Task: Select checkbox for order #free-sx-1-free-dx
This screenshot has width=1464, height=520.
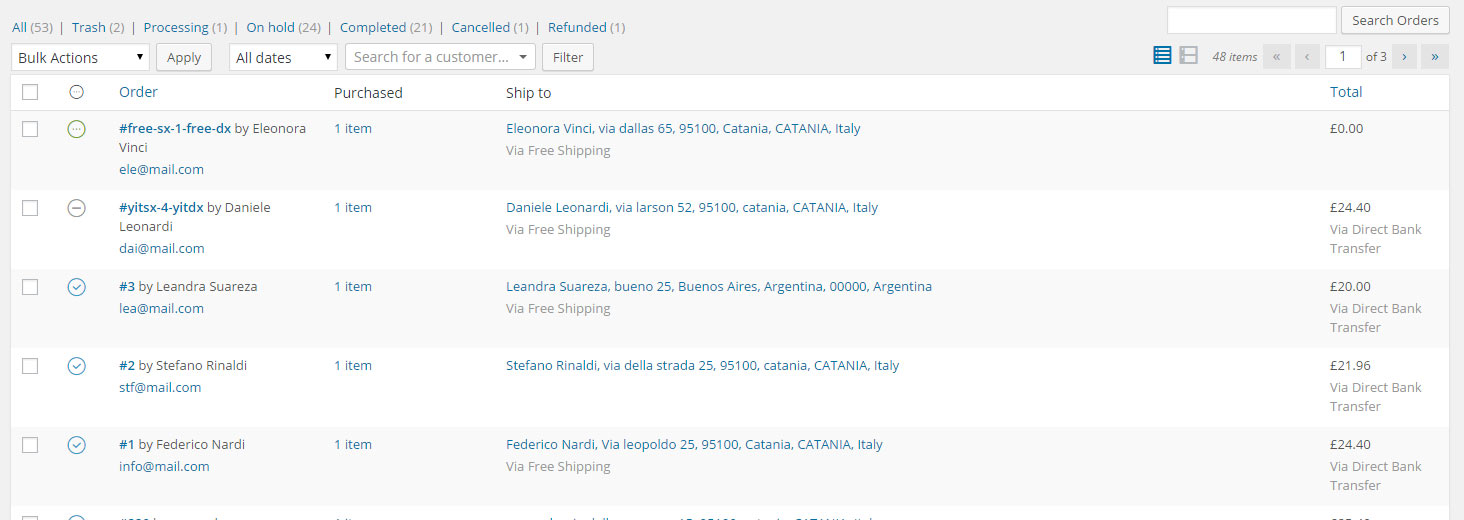Action: click(30, 129)
